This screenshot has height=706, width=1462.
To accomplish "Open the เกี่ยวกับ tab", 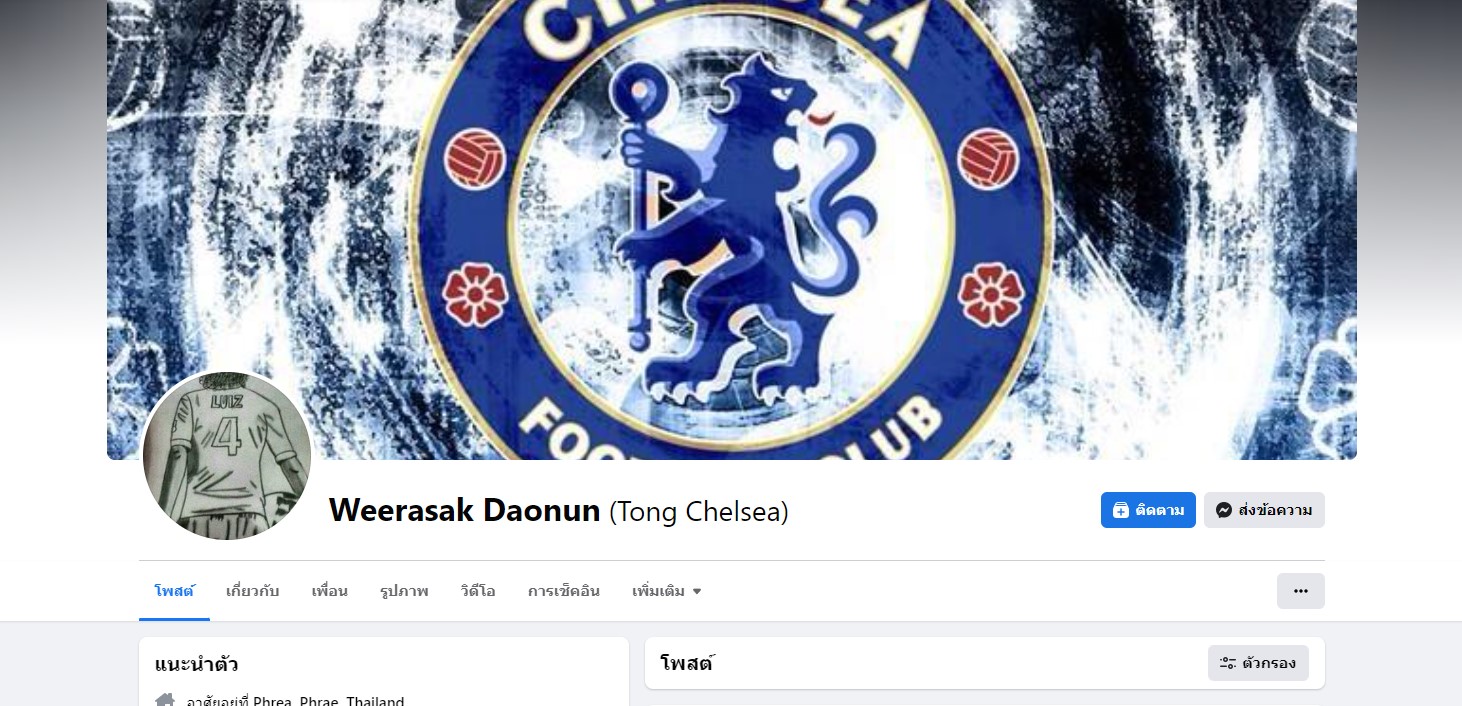I will [253, 591].
